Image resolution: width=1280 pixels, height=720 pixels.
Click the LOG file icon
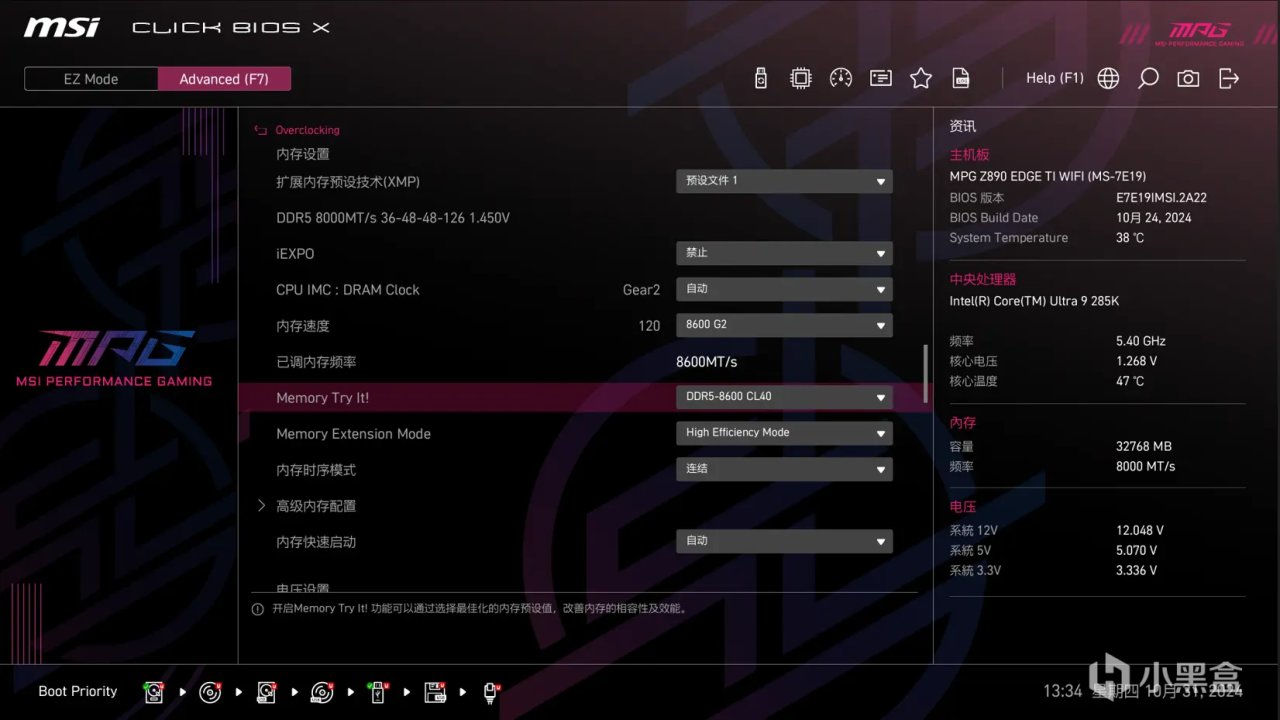(961, 78)
